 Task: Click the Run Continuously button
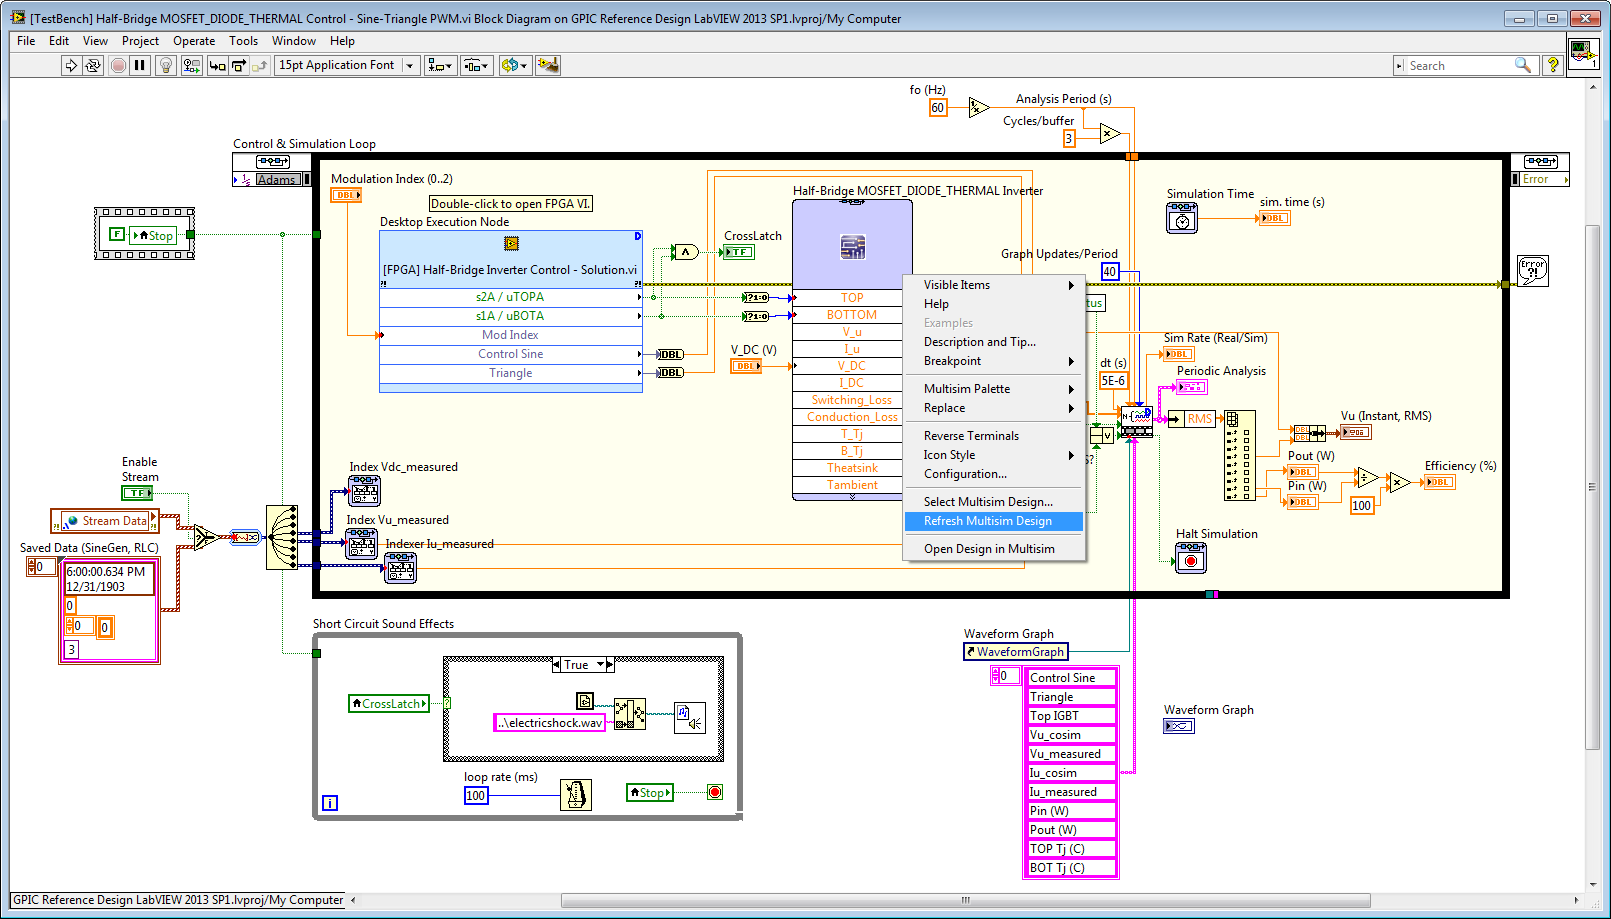click(93, 65)
